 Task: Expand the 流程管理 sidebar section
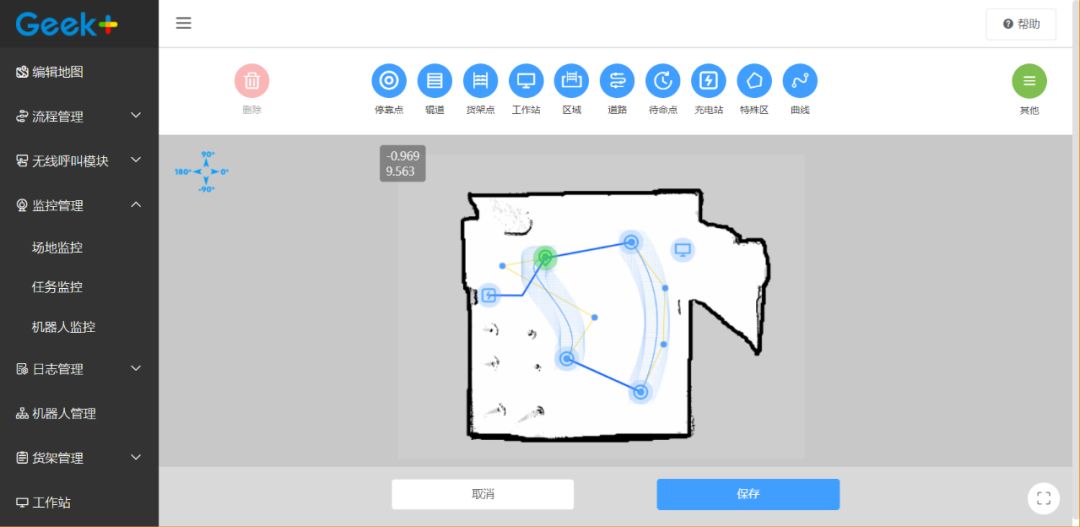coord(79,116)
